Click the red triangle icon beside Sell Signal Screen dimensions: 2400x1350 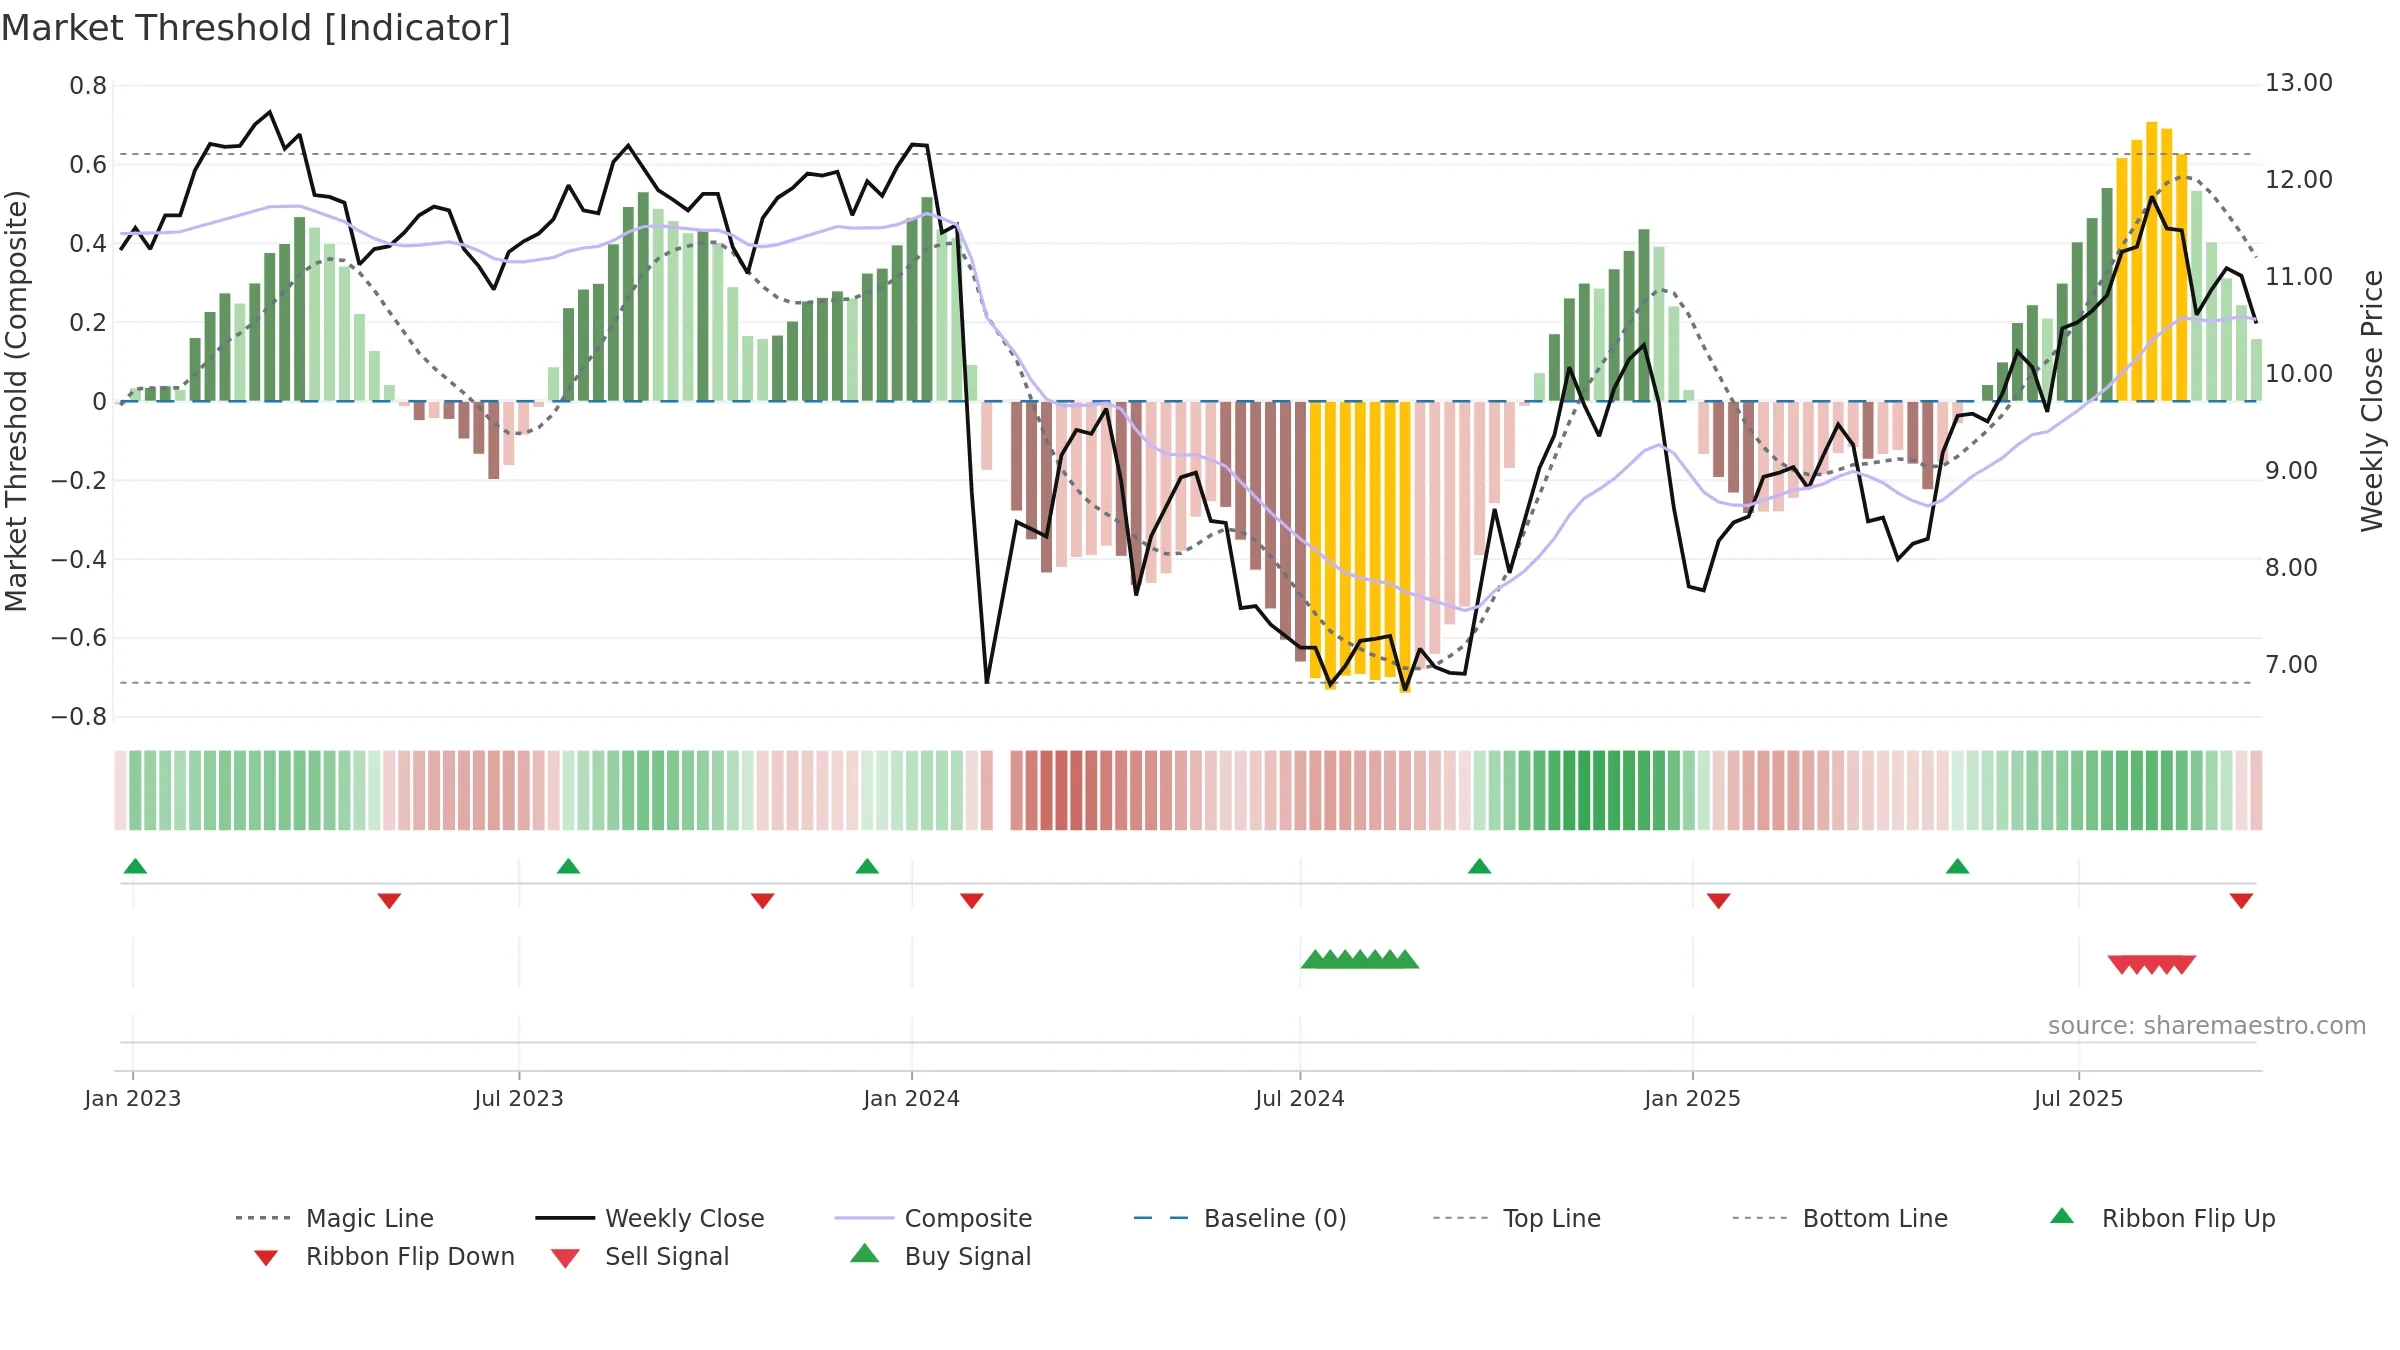565,1258
